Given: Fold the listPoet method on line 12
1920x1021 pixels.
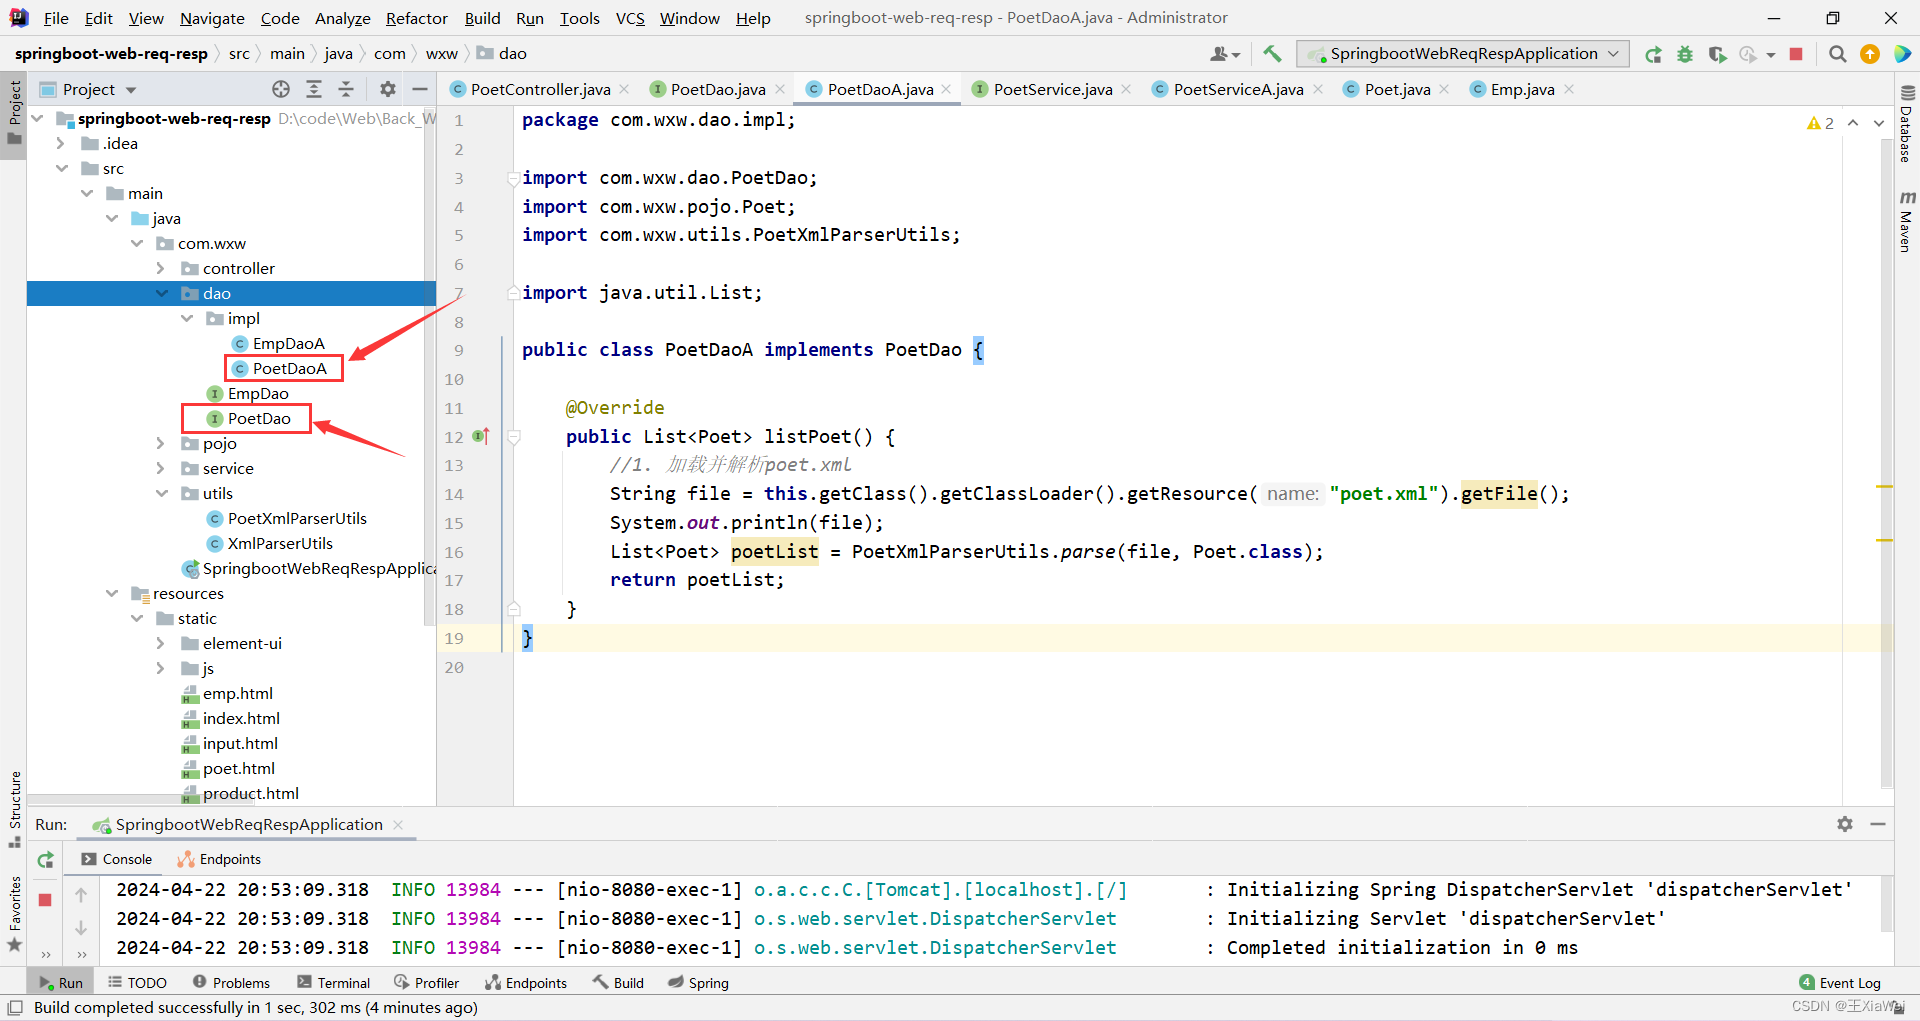Looking at the screenshot, I should pyautogui.click(x=514, y=437).
